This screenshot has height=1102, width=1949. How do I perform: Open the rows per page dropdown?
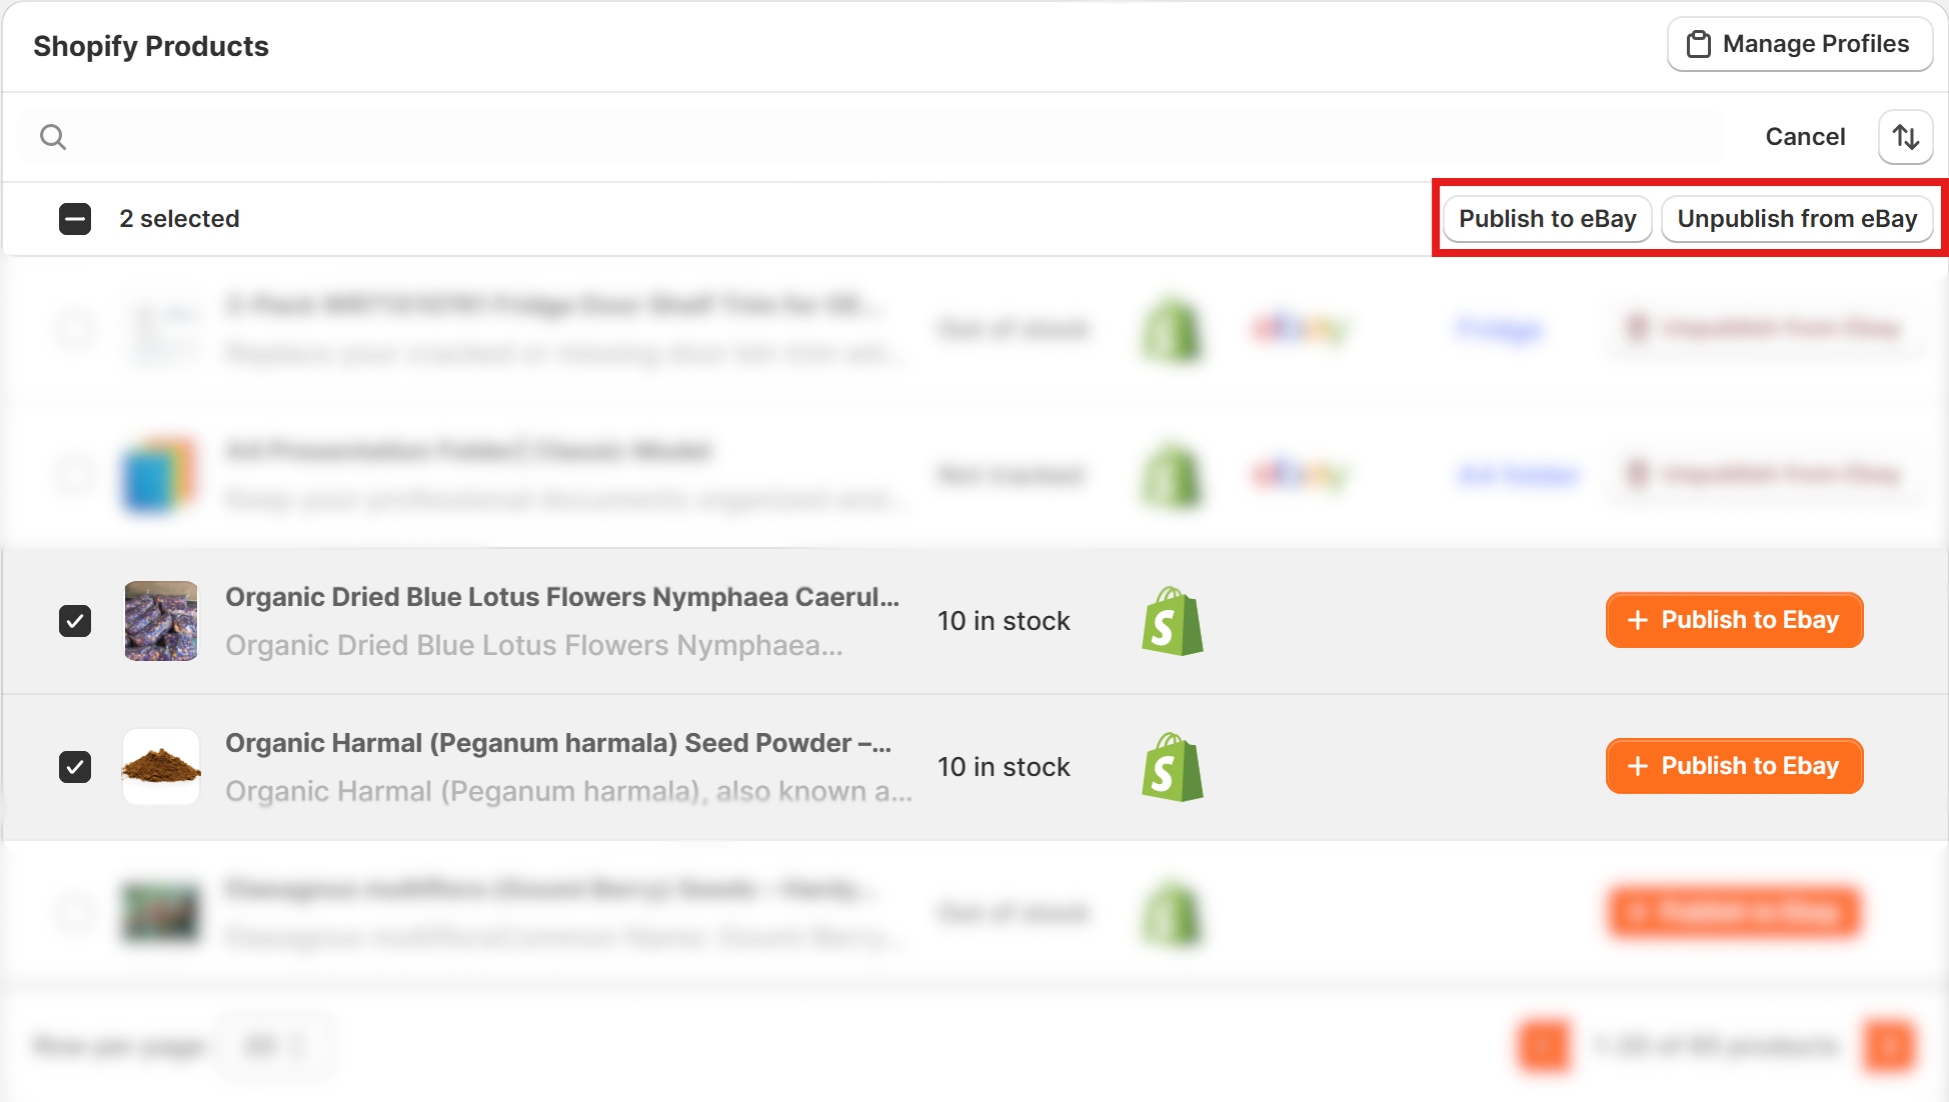point(274,1046)
